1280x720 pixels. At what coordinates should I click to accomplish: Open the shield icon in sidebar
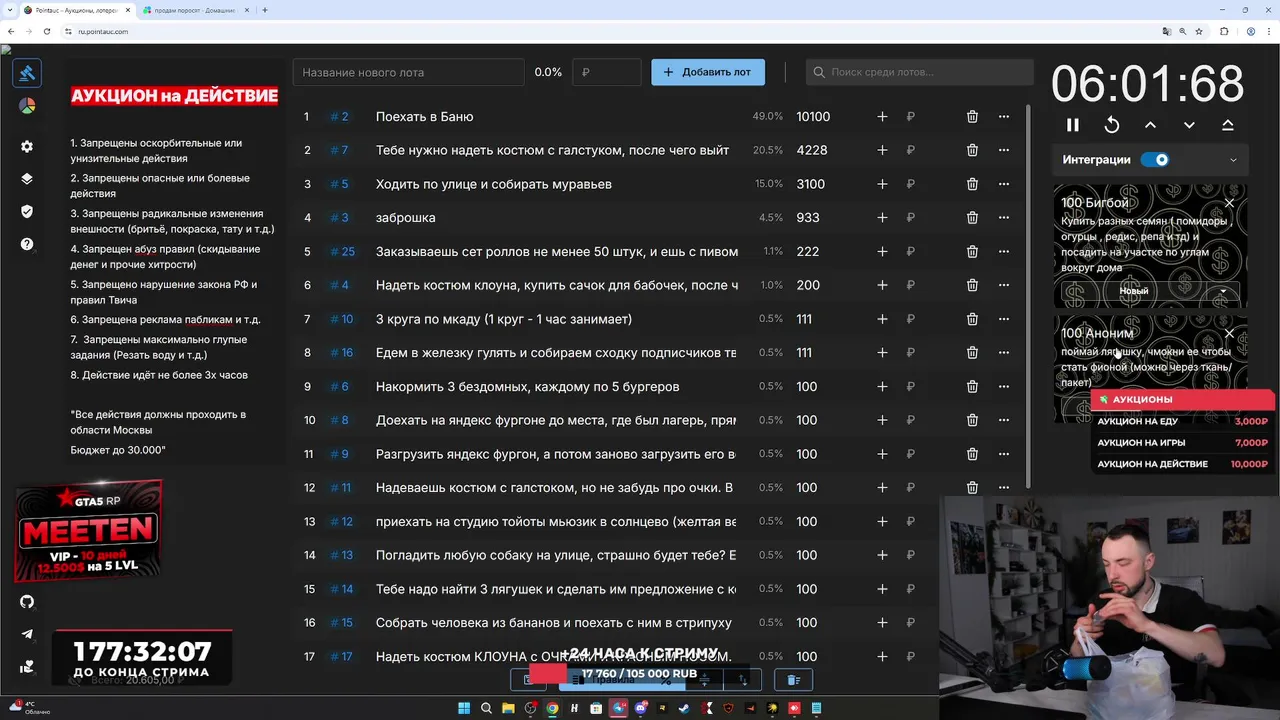27,211
